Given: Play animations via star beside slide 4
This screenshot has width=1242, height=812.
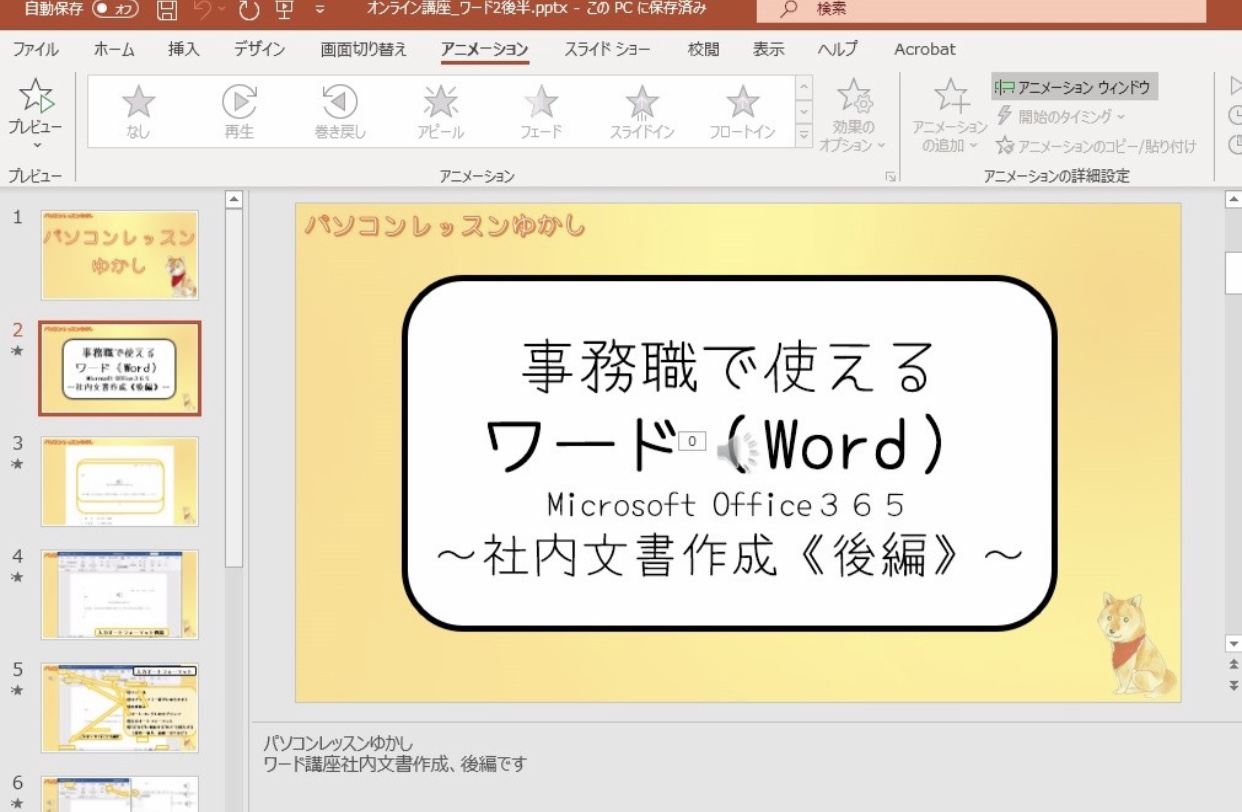Looking at the screenshot, I should point(17,577).
